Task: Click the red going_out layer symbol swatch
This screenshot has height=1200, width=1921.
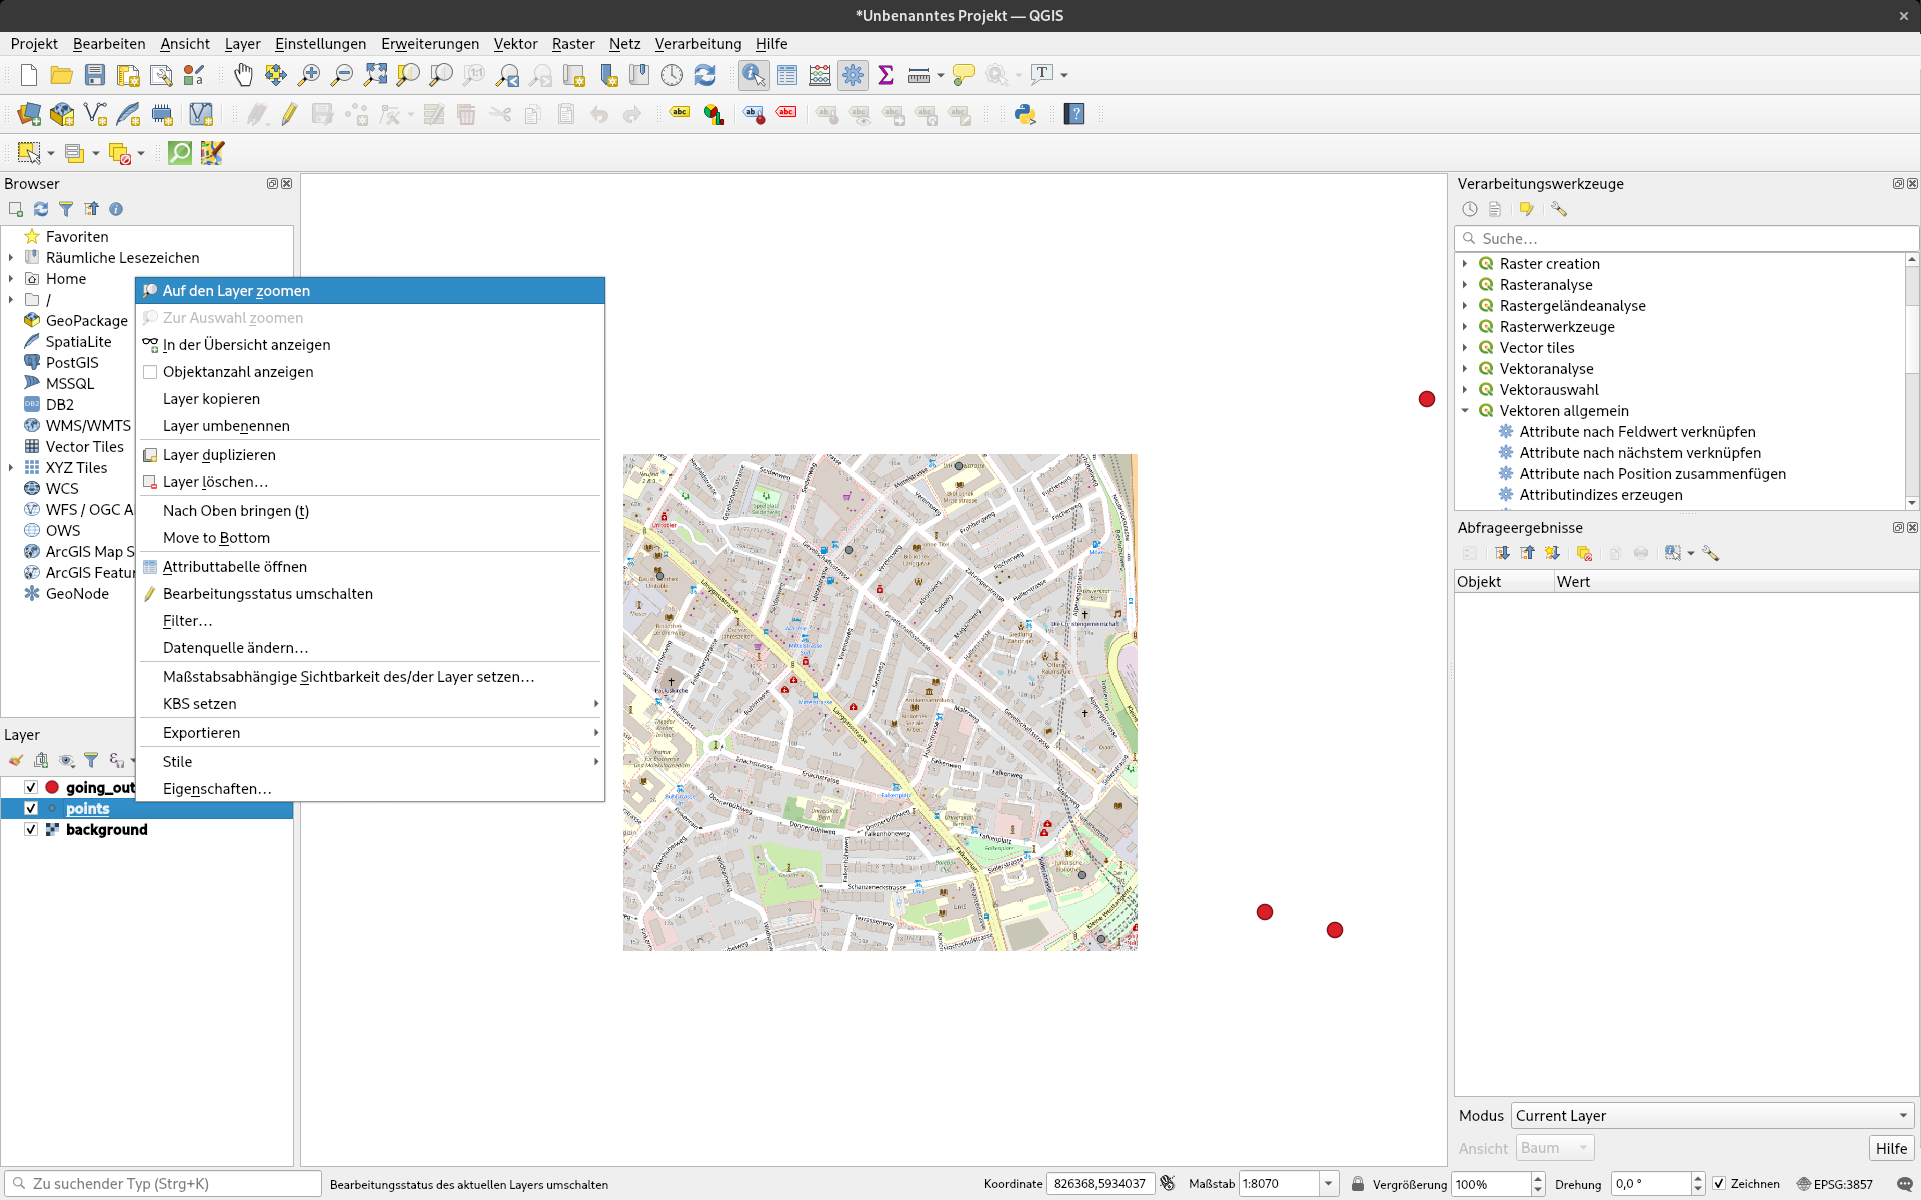Action: 52,787
